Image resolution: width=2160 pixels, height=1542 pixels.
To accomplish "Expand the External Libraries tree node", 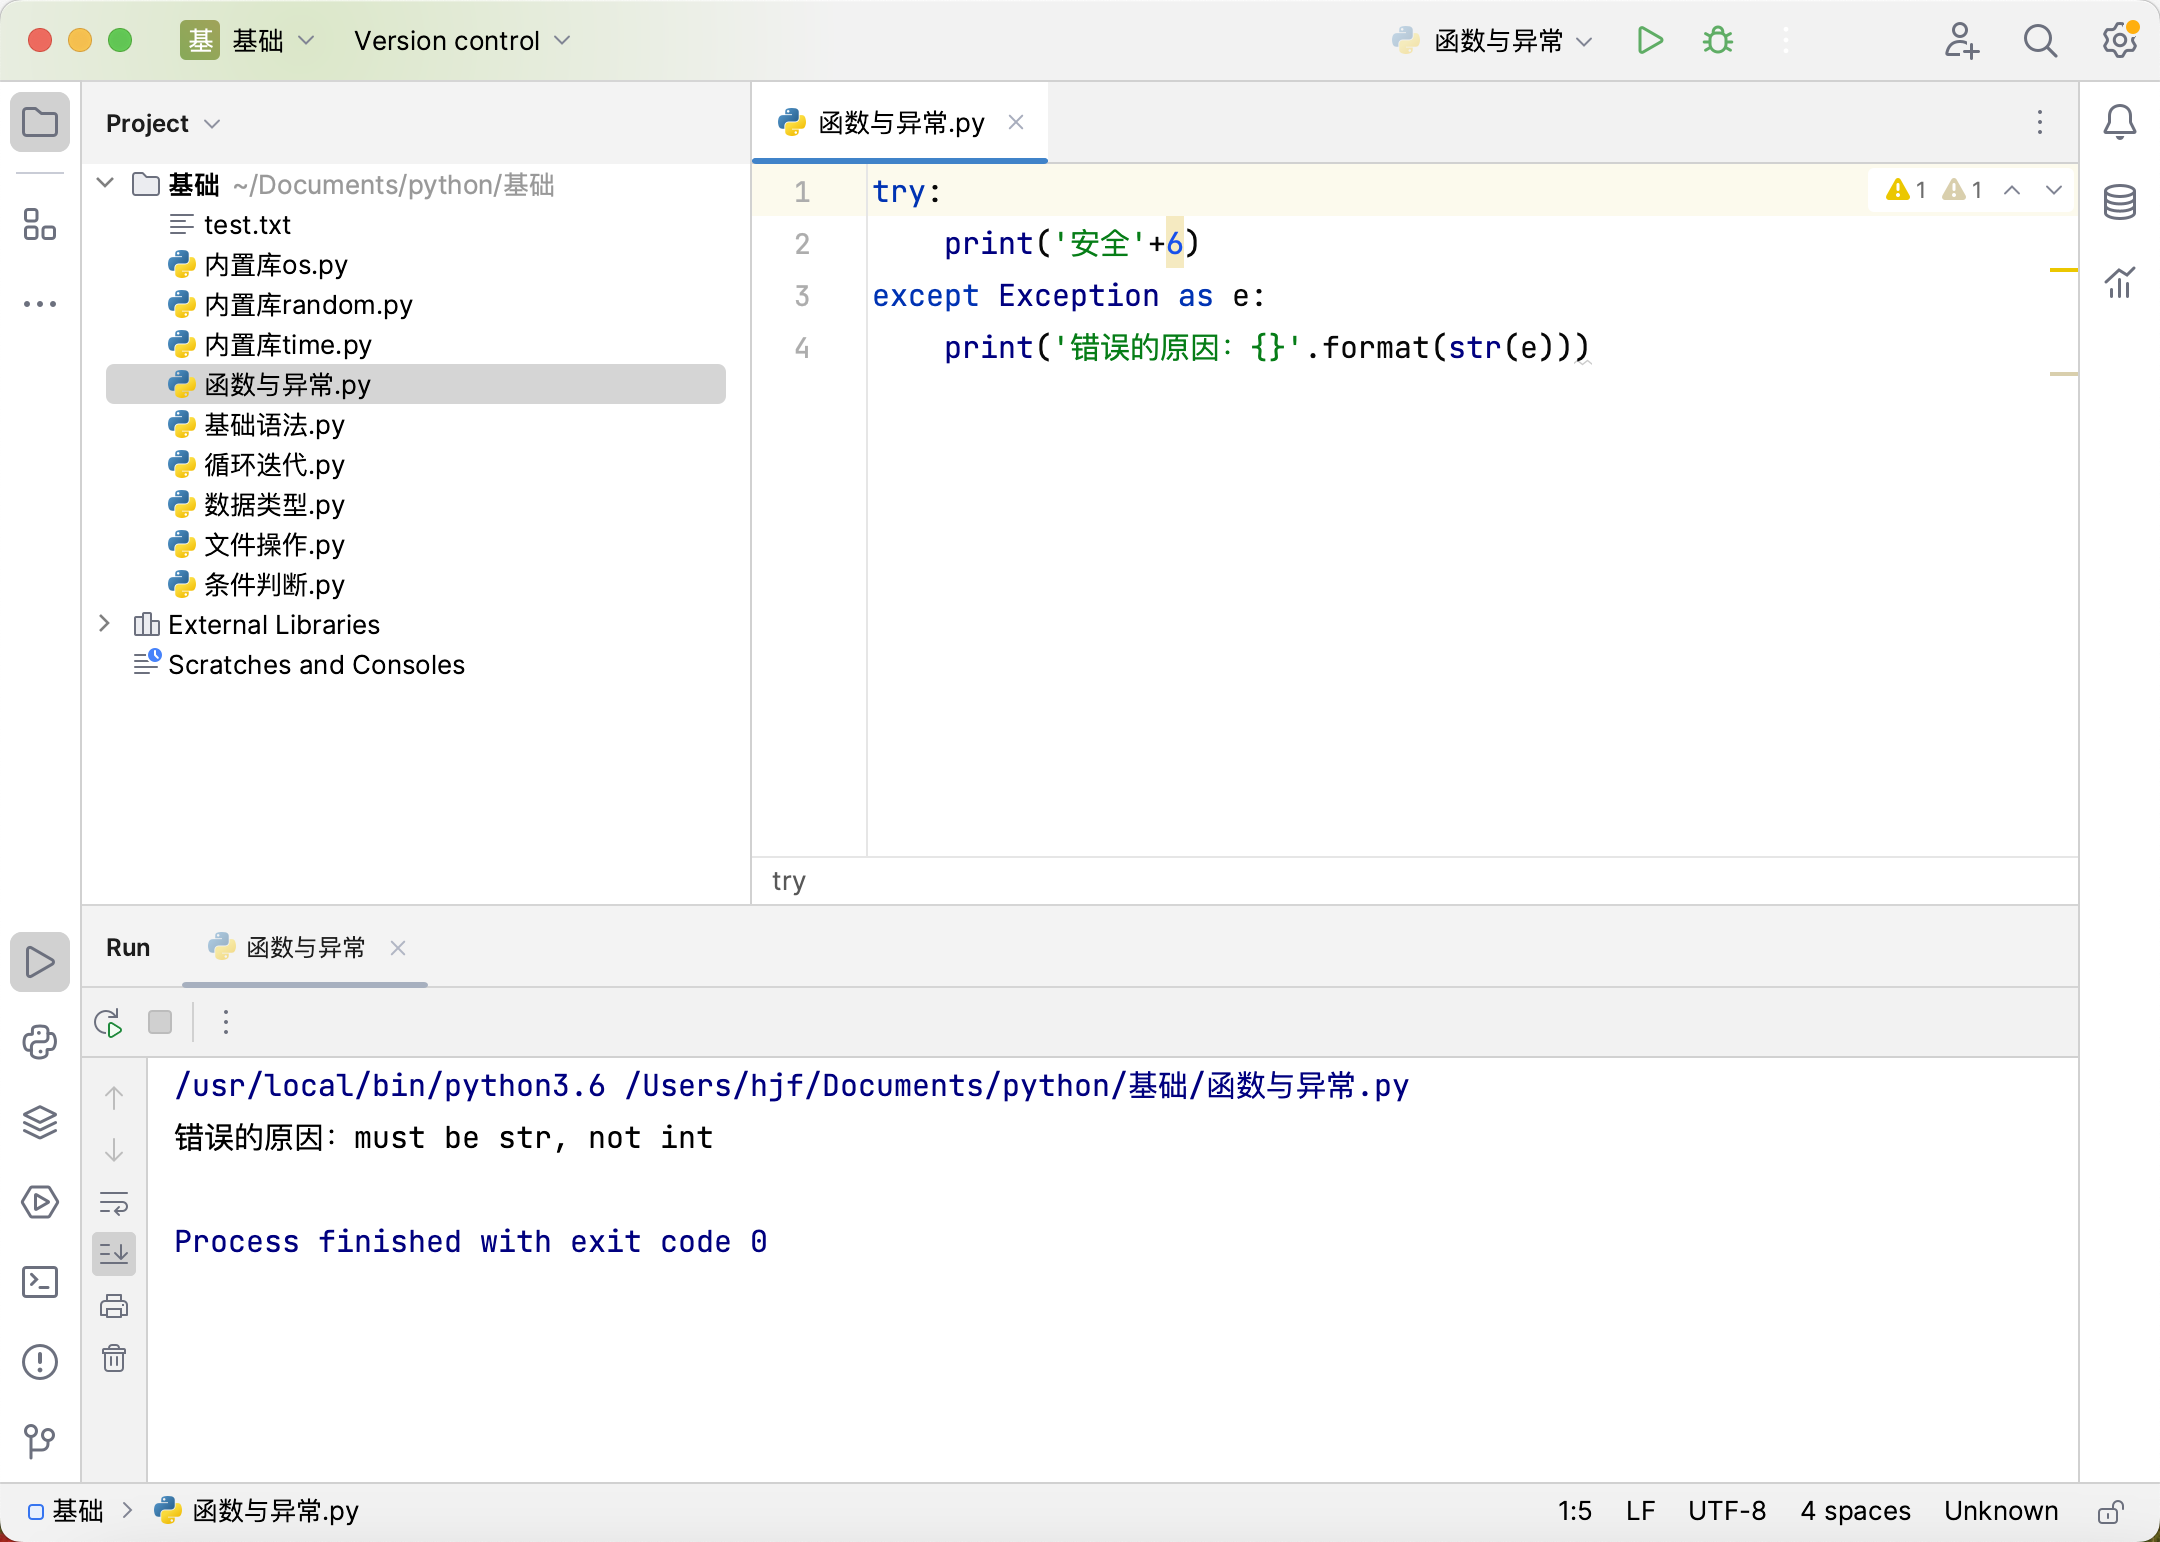I will 105,624.
